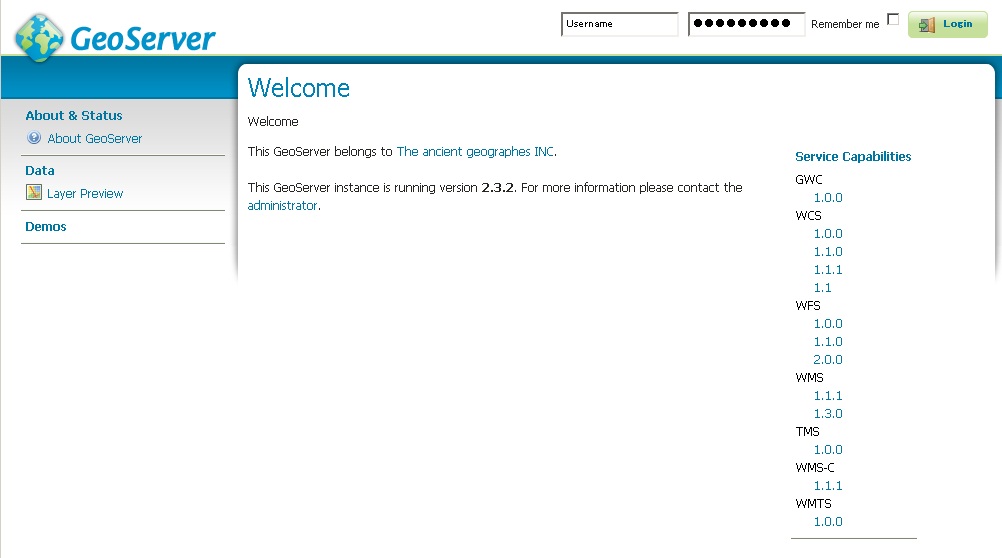Click the About GeoServer help icon
Viewport: 1002px width, 558px height.
pos(34,139)
